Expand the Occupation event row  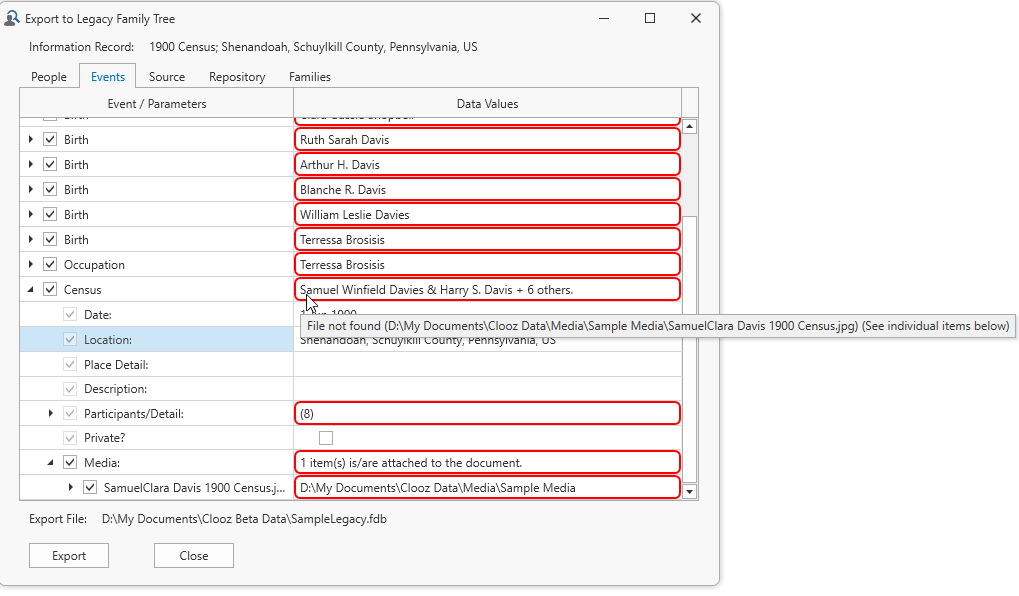click(x=31, y=265)
